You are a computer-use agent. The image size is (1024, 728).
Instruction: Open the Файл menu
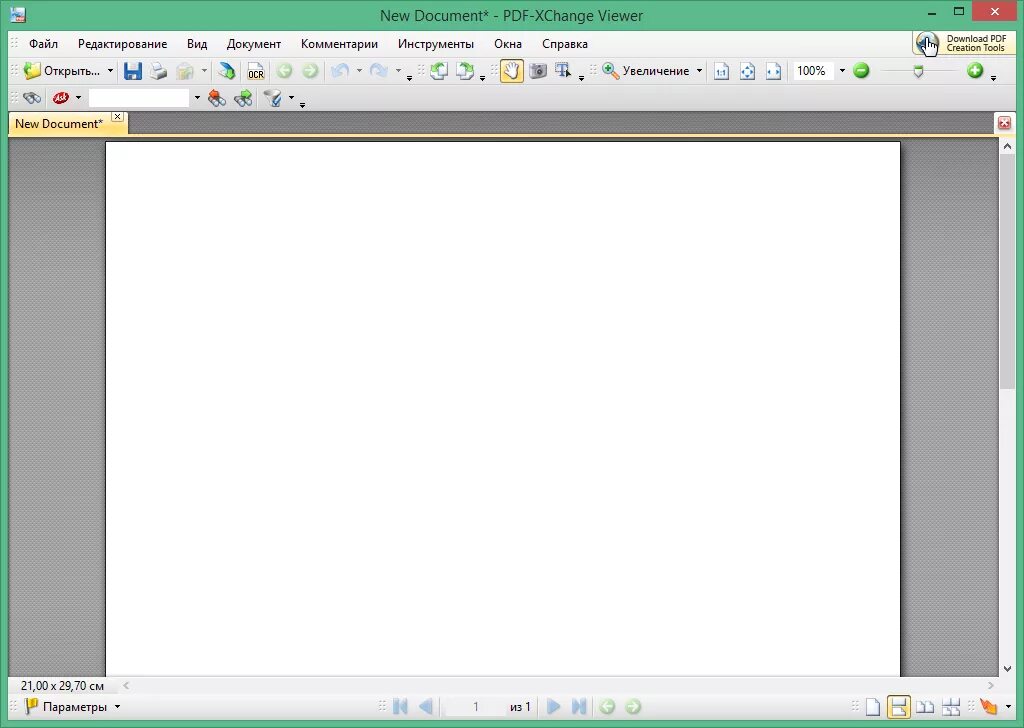43,44
